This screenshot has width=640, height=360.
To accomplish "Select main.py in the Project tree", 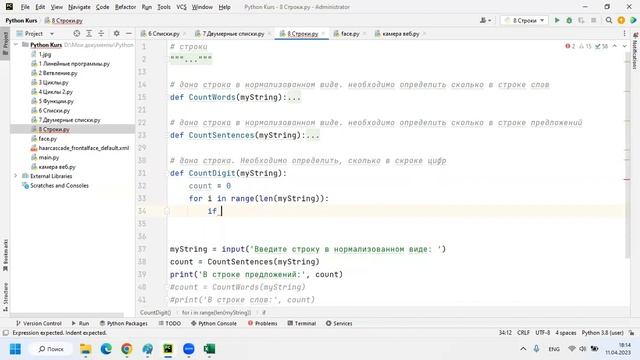I will (49, 157).
